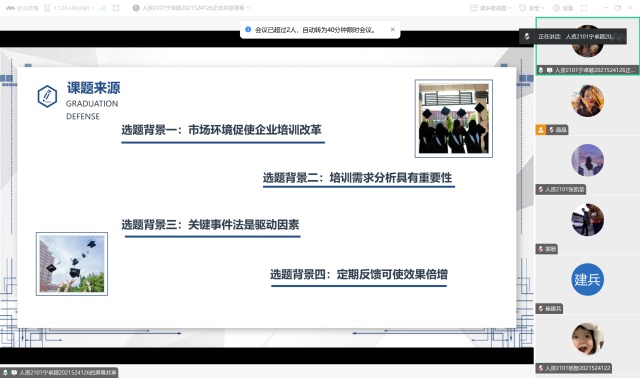
Task: Expand the 17:28 (40分钟) timer dropdown
Action: pyautogui.click(x=74, y=8)
